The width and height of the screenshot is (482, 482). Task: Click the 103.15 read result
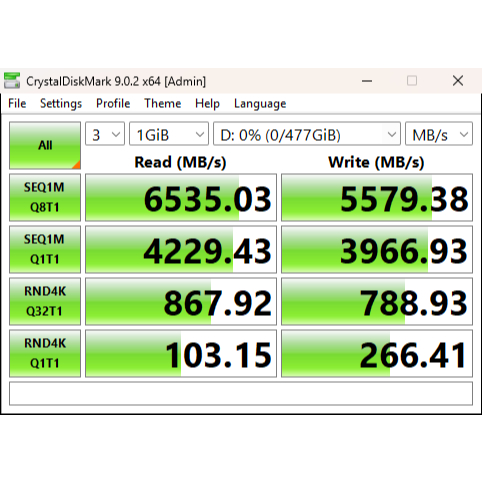[x=181, y=353]
